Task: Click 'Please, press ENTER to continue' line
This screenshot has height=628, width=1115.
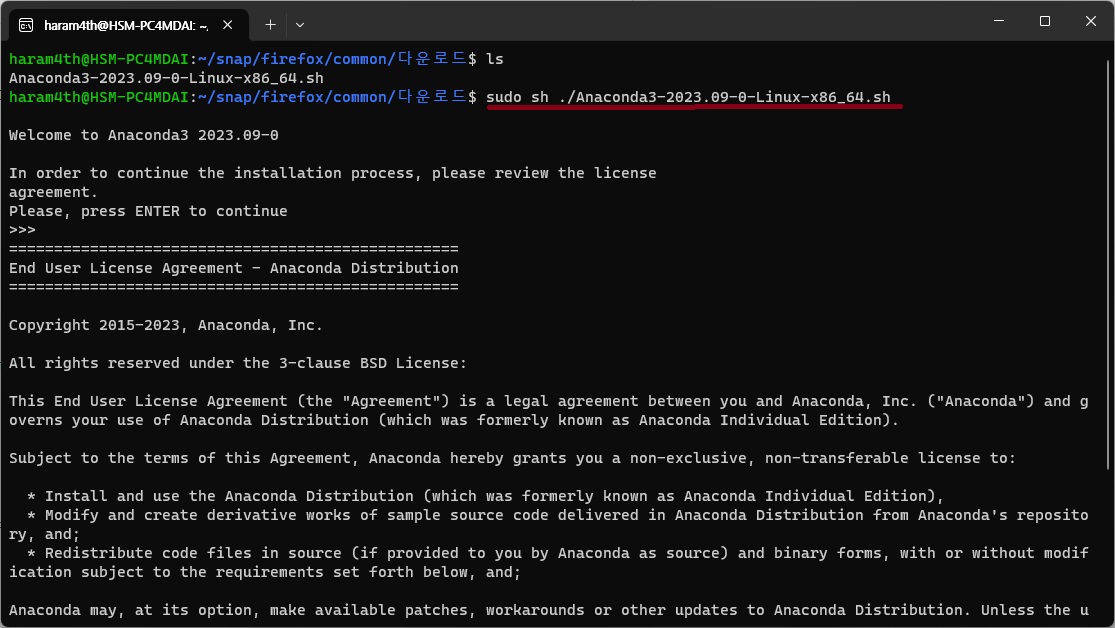Action: click(x=148, y=211)
